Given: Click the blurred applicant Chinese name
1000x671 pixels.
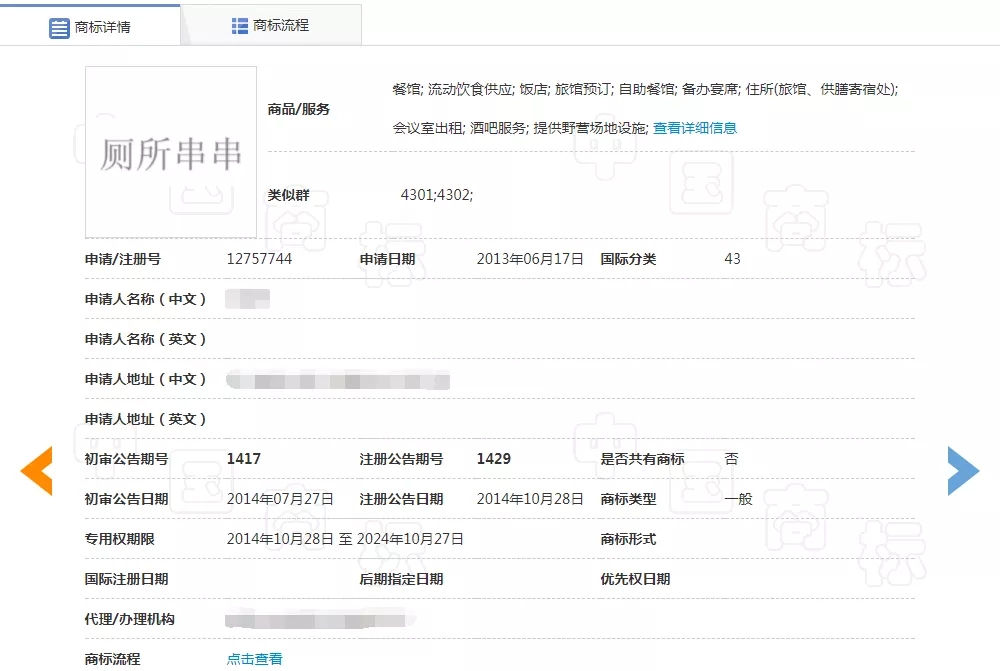Looking at the screenshot, I should pyautogui.click(x=247, y=298).
